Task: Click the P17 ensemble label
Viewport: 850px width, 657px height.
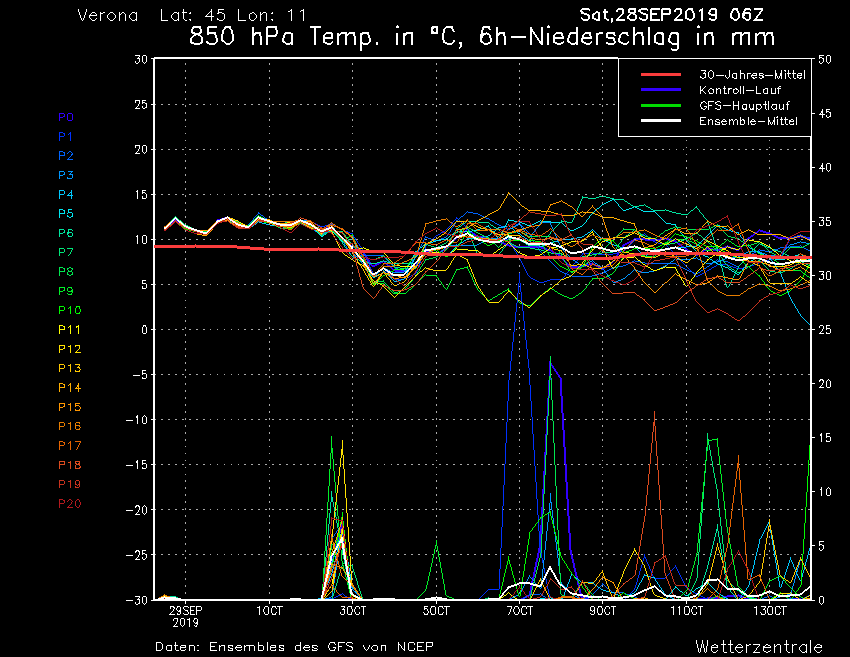Action: point(69,446)
